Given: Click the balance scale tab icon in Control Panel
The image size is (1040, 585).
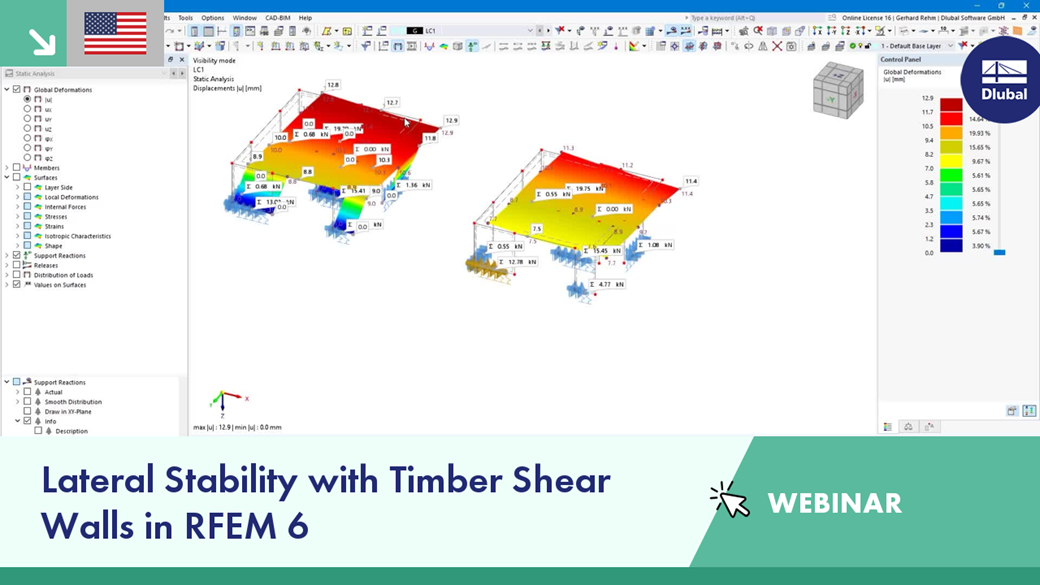Looking at the screenshot, I should click(x=909, y=426).
